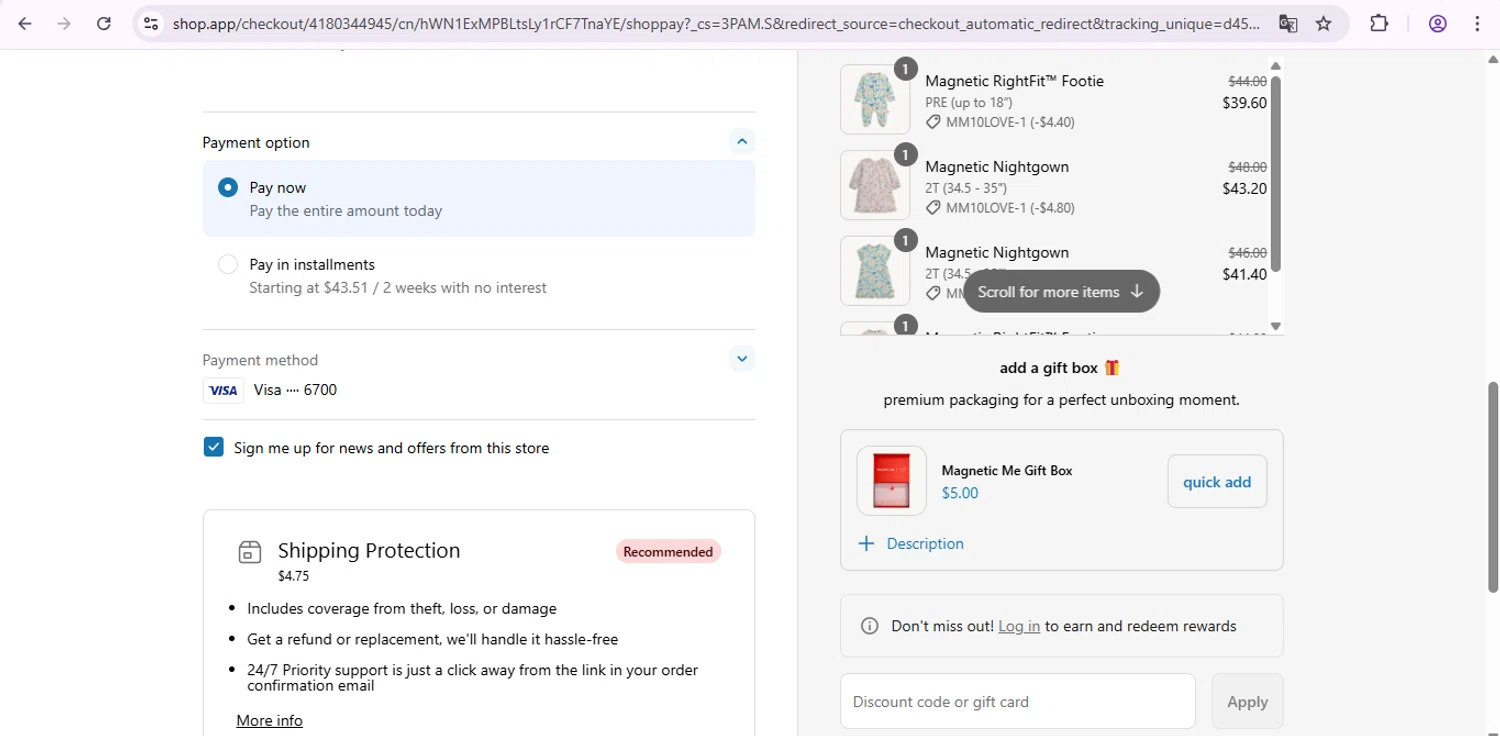The image size is (1500, 736).
Task: Reload the checkout page
Action: point(104,24)
